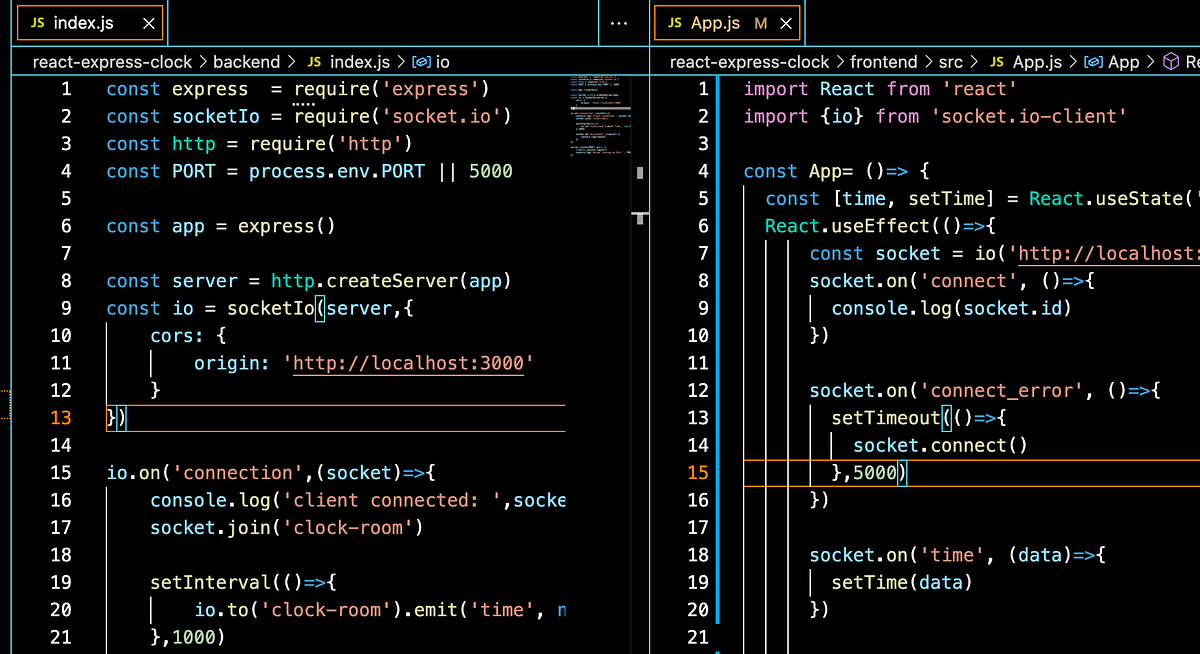1200x654 pixels.
Task: Open the src breadcrumb dropdown
Action: [x=951, y=61]
